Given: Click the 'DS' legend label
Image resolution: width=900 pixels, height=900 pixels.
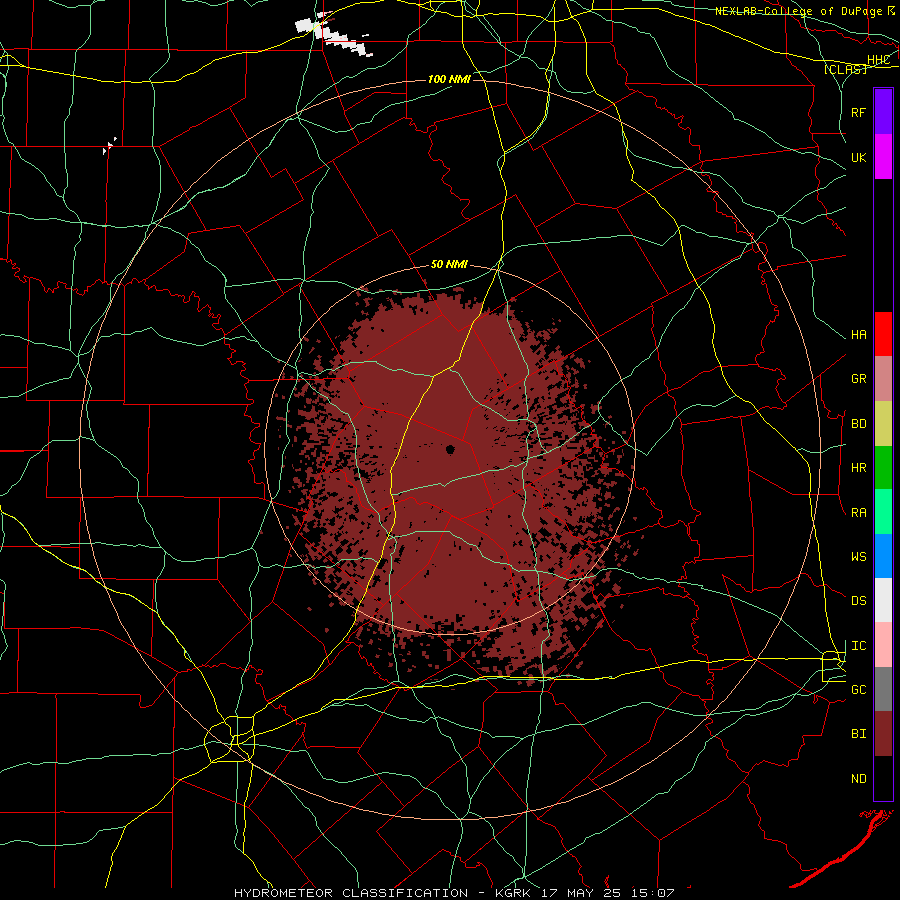Looking at the screenshot, I should (x=858, y=600).
